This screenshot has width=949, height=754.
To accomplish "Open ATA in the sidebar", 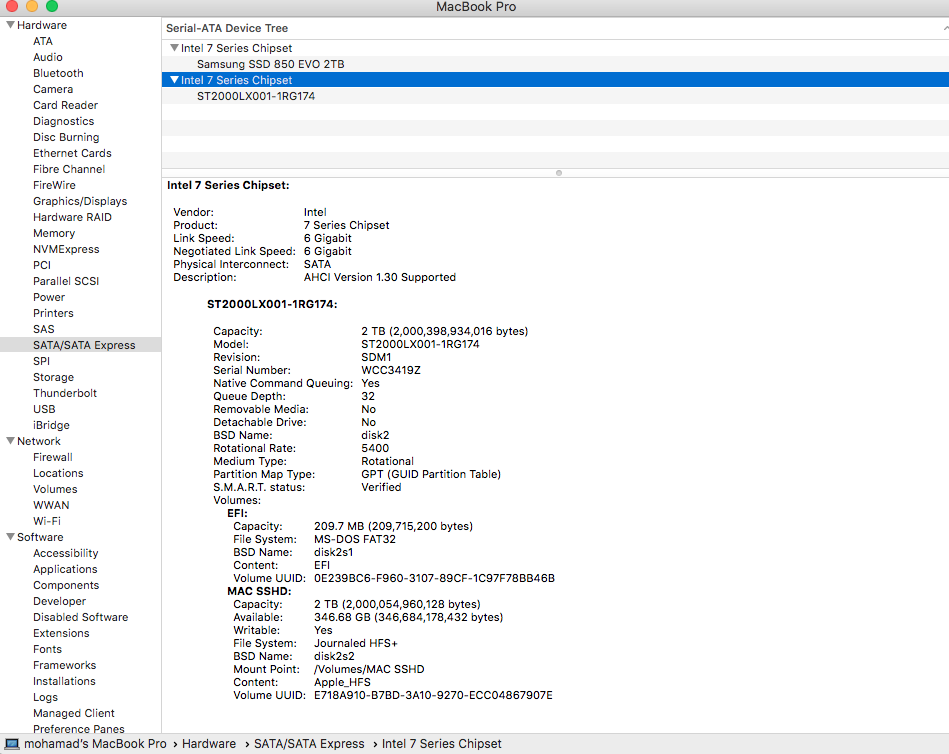I will coord(43,41).
